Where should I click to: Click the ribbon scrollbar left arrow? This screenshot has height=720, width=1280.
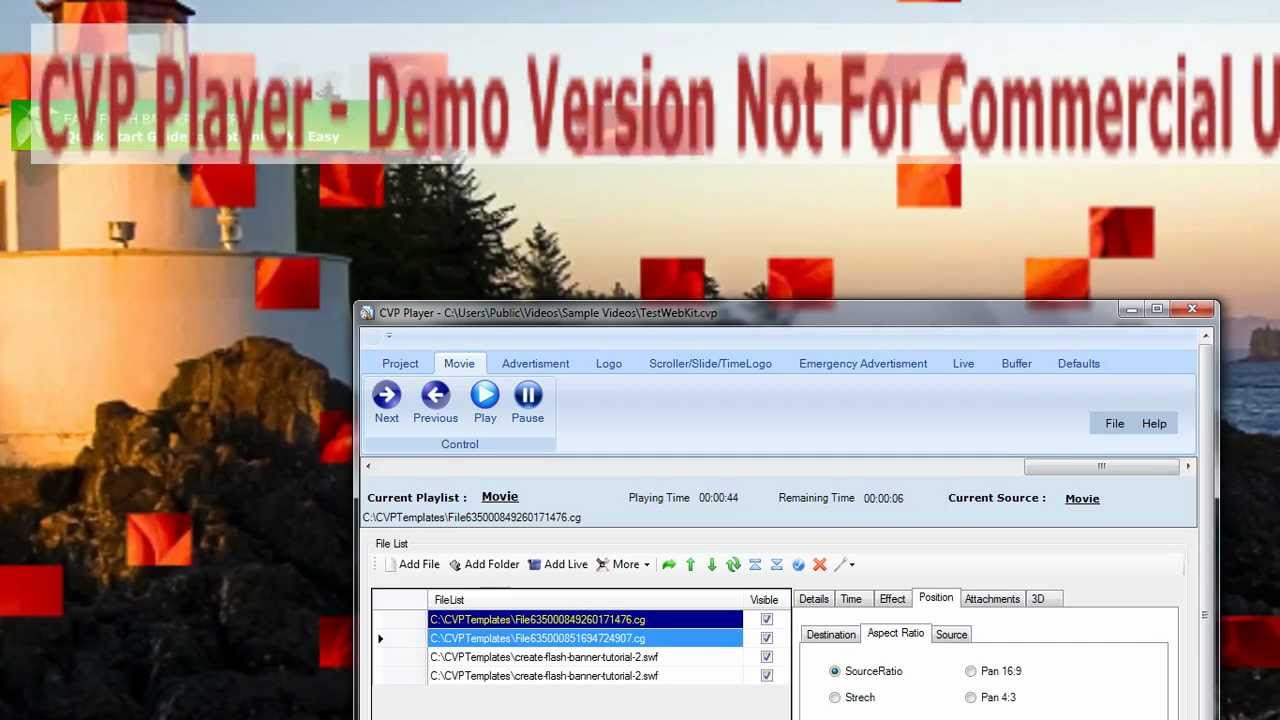(x=368, y=466)
